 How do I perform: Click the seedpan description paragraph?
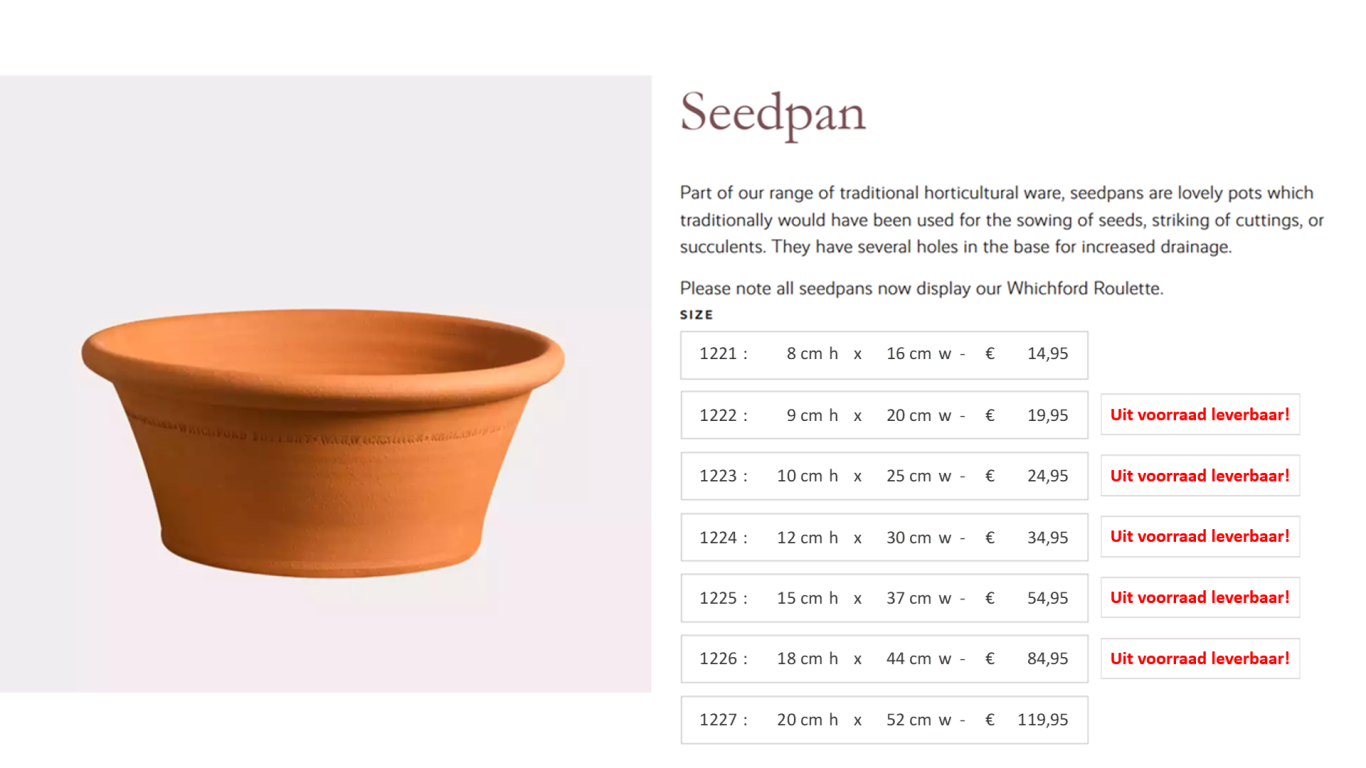(1002, 220)
